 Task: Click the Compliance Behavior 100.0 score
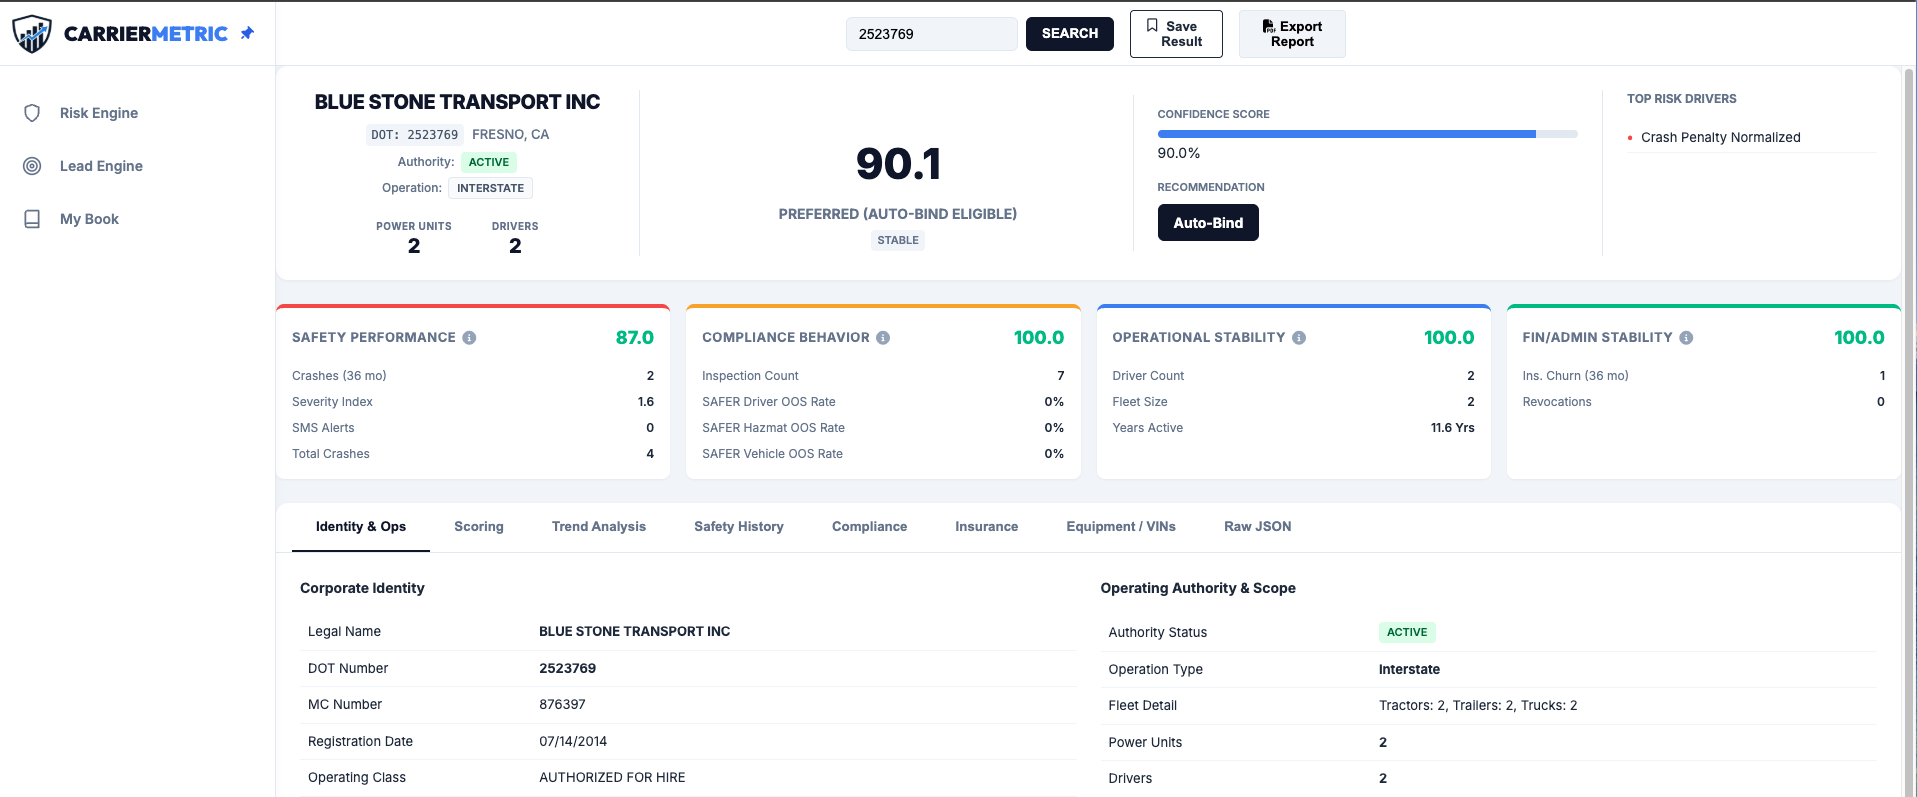click(x=1039, y=338)
